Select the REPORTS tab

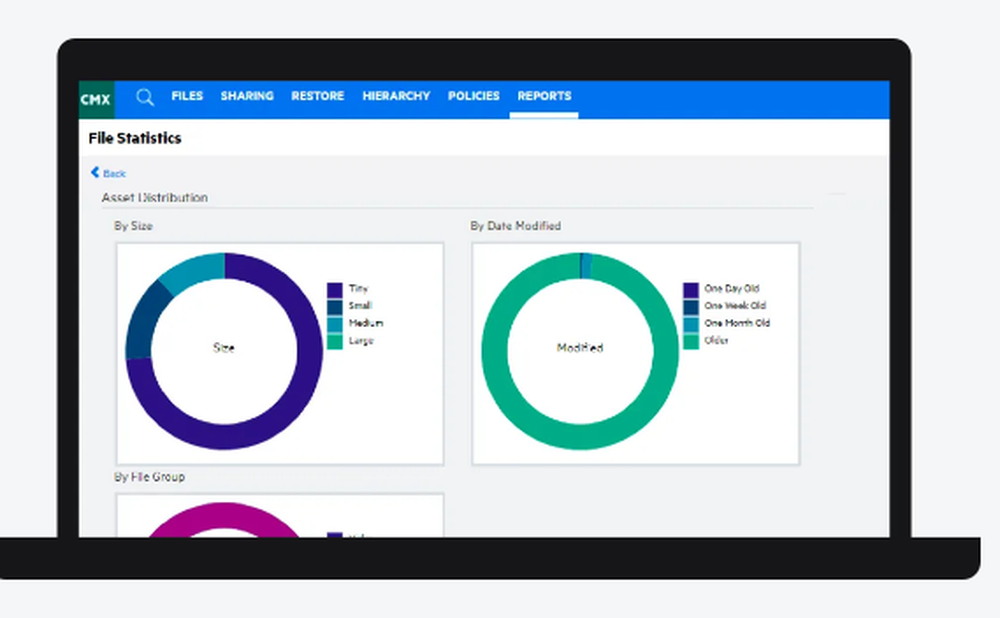[x=544, y=96]
